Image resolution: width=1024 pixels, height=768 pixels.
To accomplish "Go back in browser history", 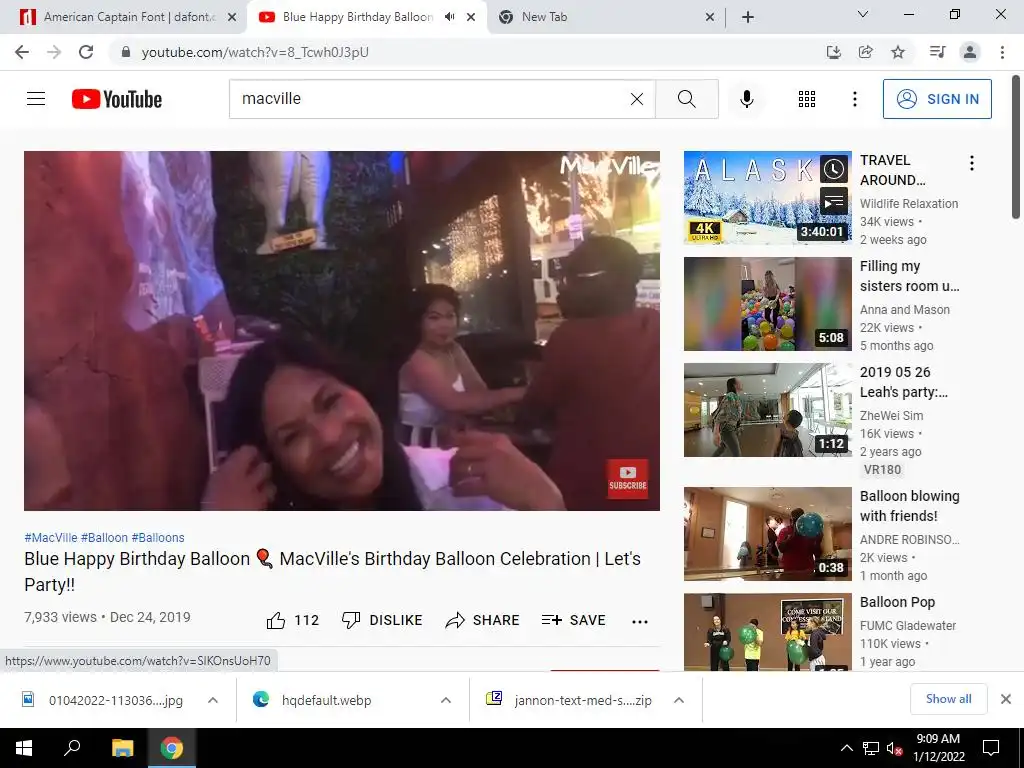I will coord(22,52).
